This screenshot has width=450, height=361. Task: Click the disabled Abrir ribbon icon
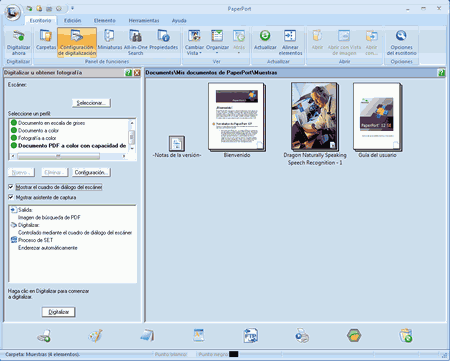[317, 40]
